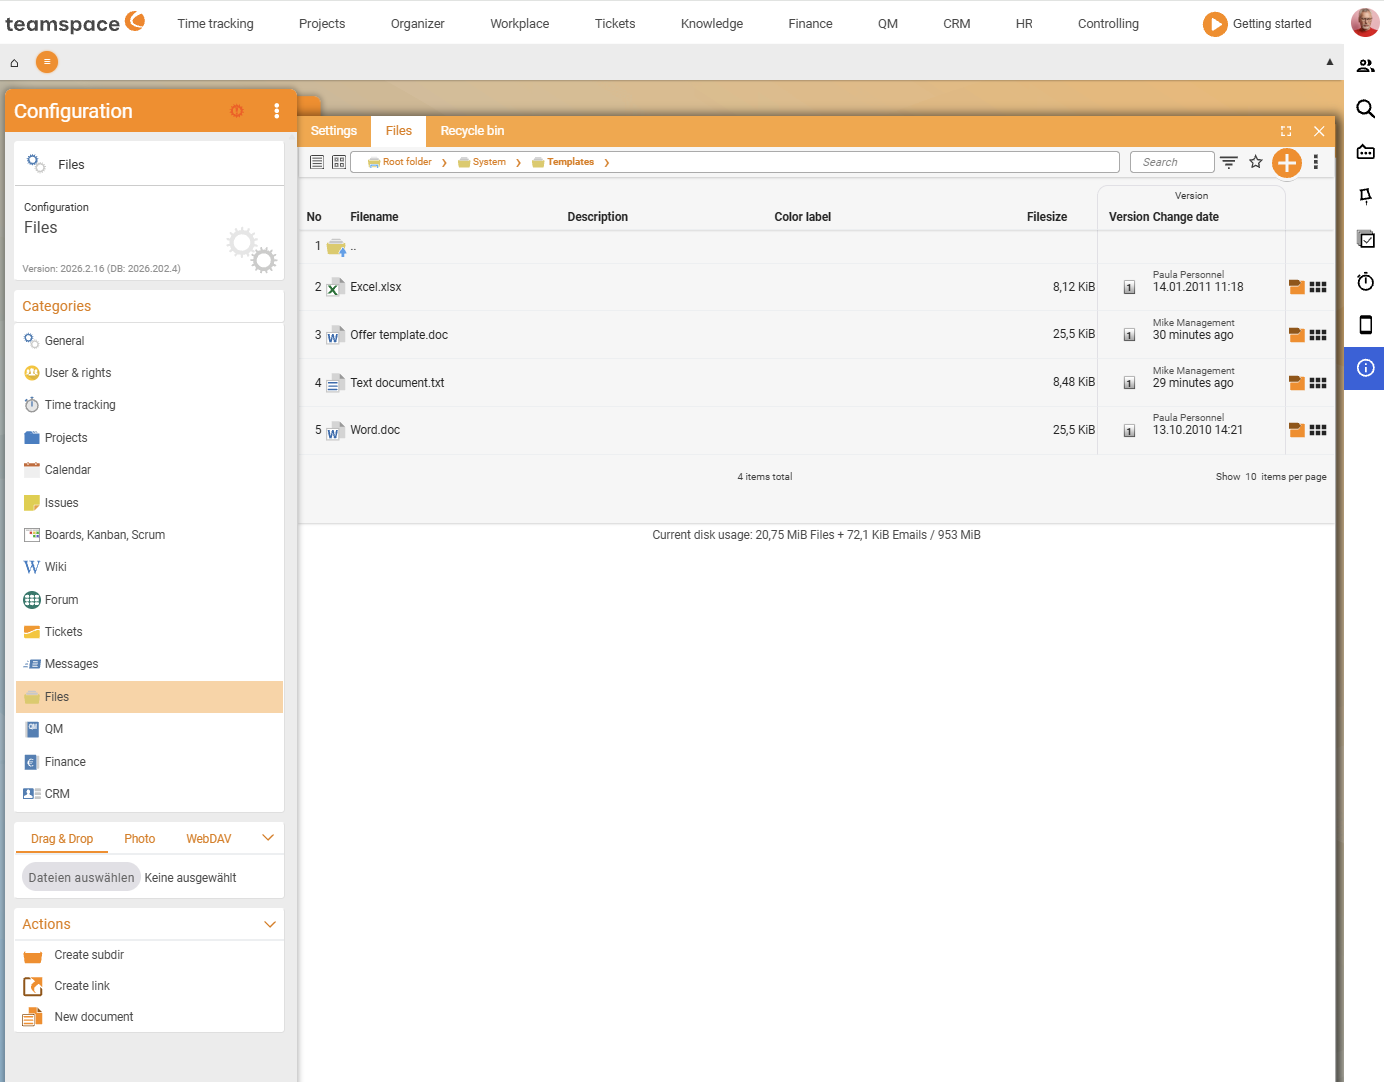
Task: Collapse the top bar with up arrow
Action: (1330, 62)
